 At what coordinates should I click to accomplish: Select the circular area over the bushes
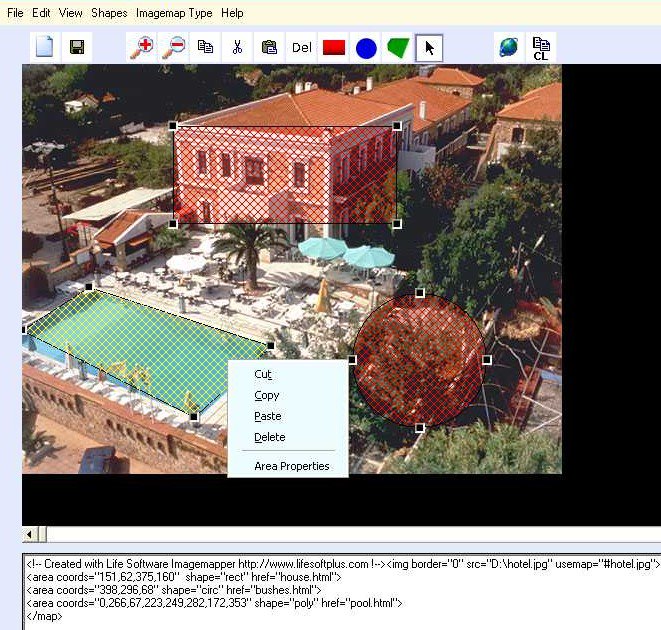(x=419, y=360)
